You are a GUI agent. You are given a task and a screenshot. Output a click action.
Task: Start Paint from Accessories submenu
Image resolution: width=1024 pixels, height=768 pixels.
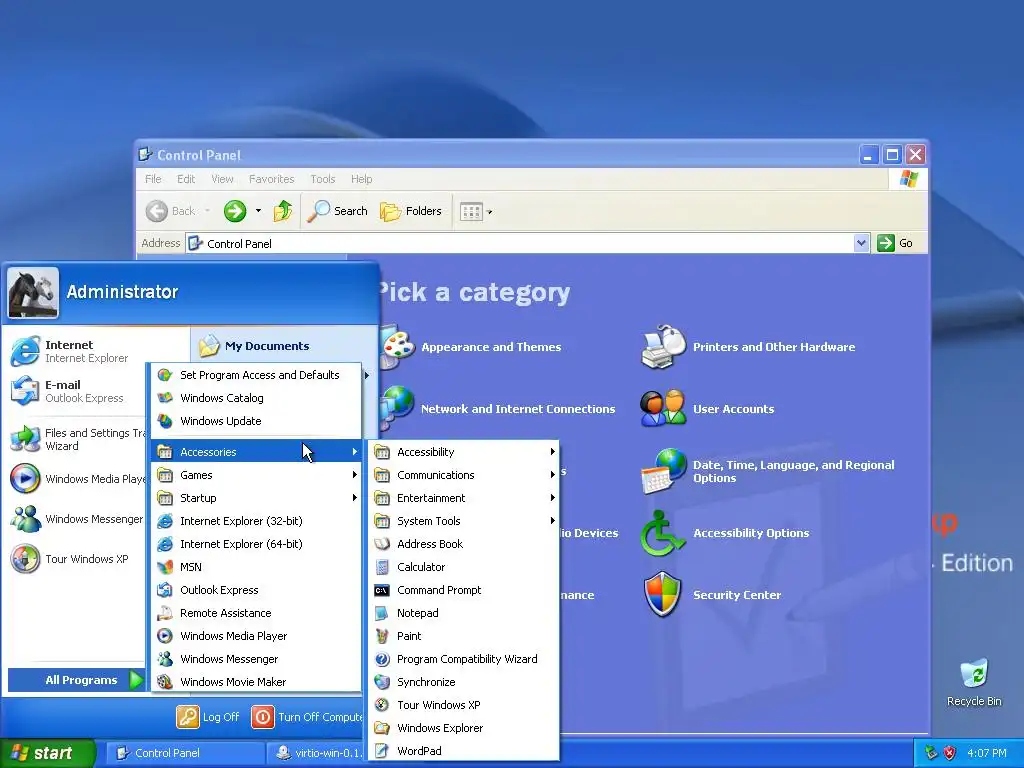pos(464,636)
